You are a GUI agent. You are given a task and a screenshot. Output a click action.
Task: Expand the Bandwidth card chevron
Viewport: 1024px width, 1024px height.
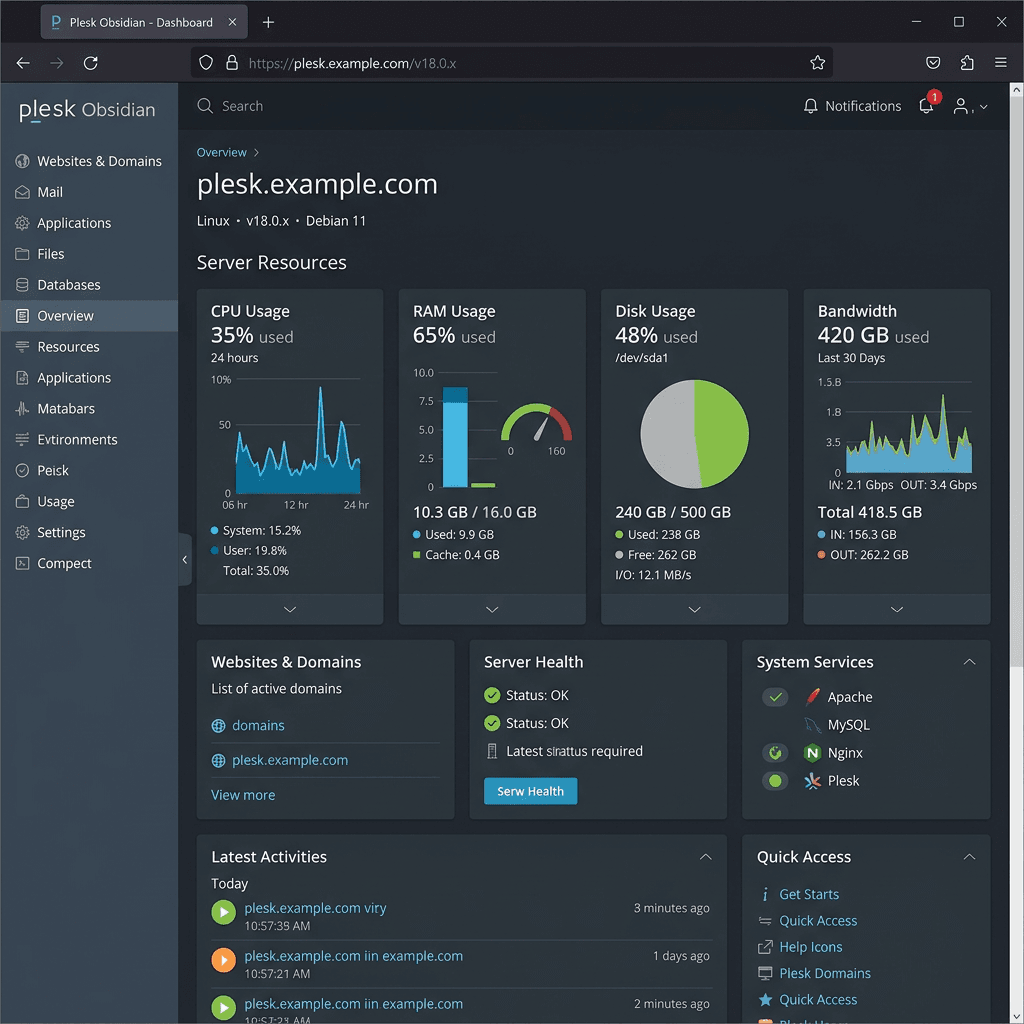click(x=897, y=609)
